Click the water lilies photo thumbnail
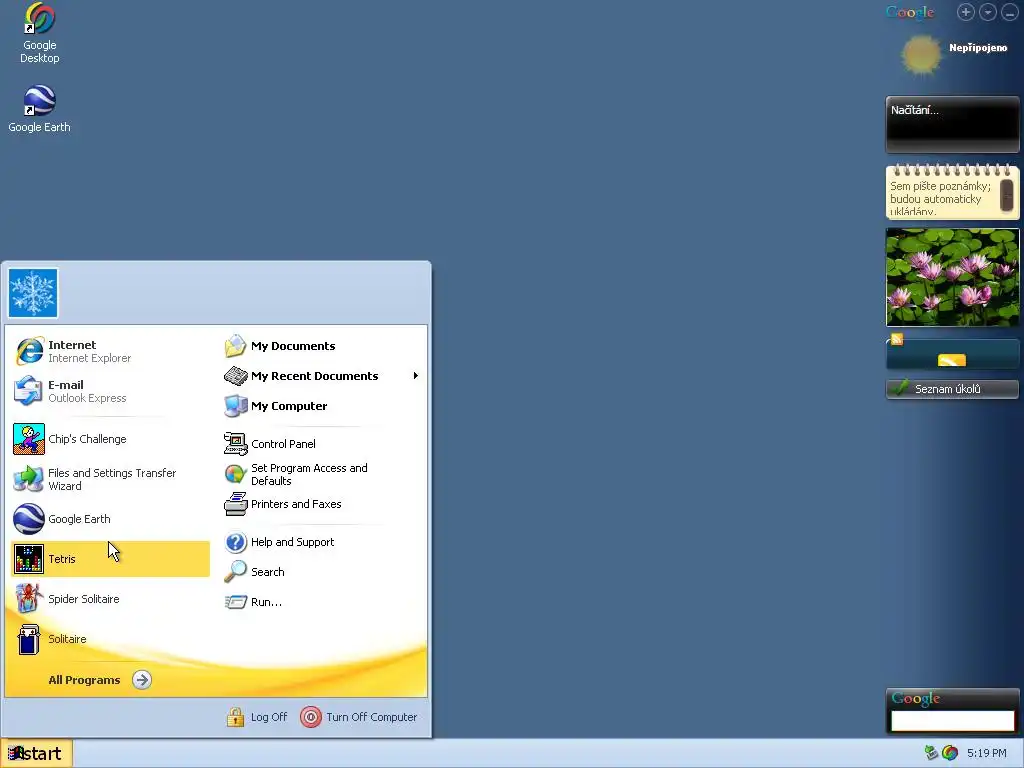 (952, 277)
